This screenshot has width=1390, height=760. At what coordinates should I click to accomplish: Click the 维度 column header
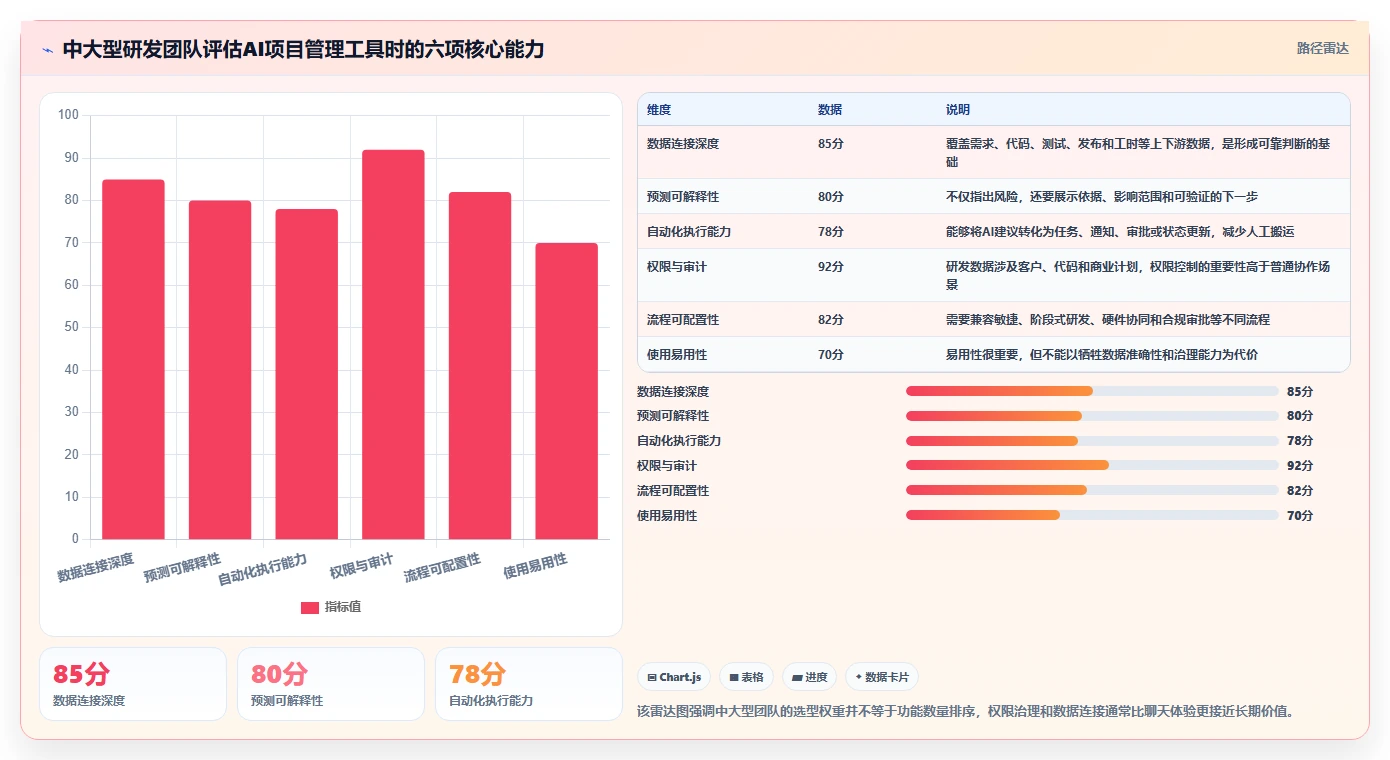pos(659,109)
